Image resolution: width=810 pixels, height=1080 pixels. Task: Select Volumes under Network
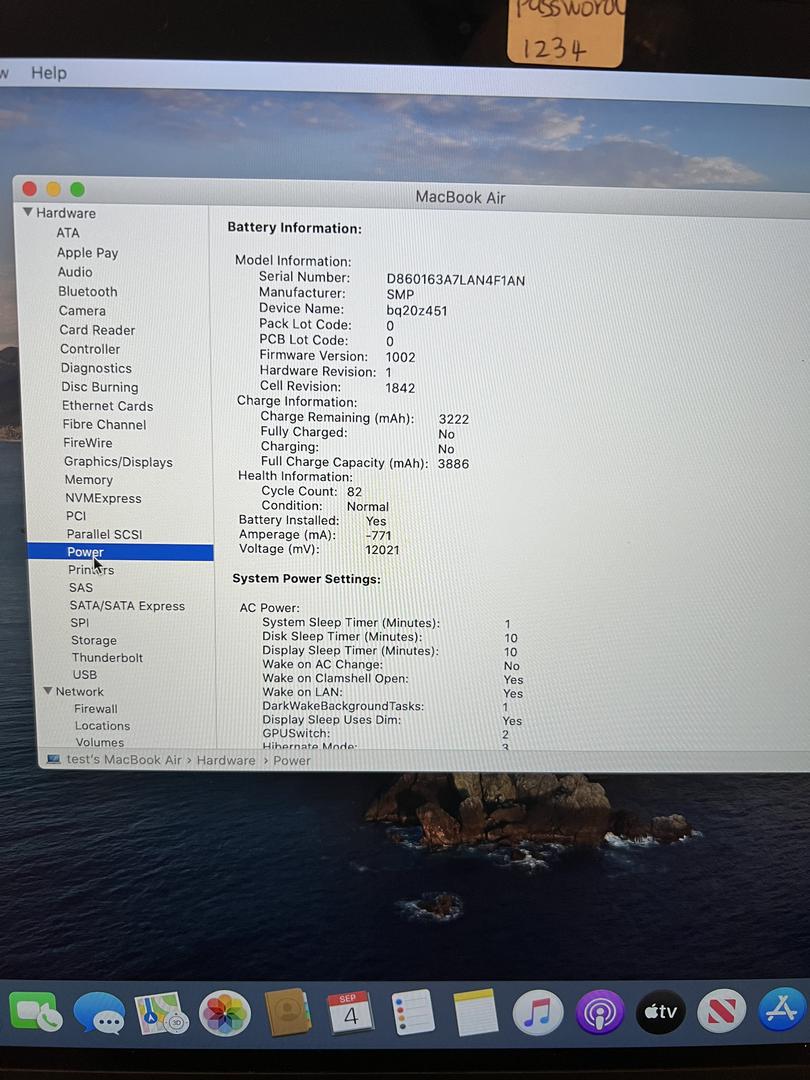point(100,742)
